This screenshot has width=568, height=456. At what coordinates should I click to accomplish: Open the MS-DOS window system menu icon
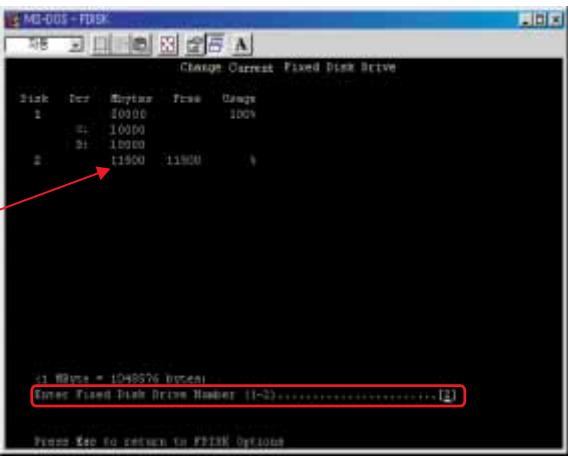tap(13, 20)
